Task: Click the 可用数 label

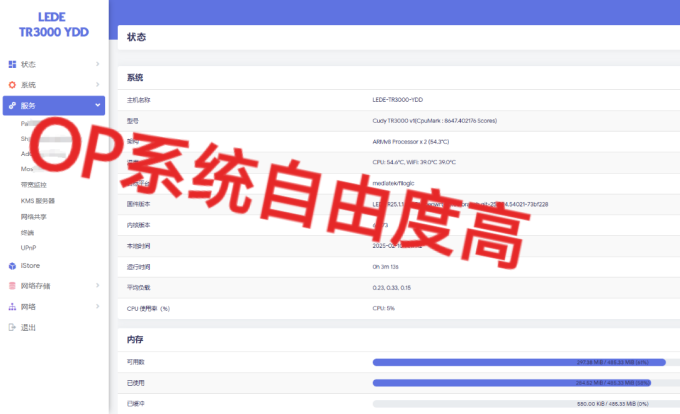Action: point(135,362)
